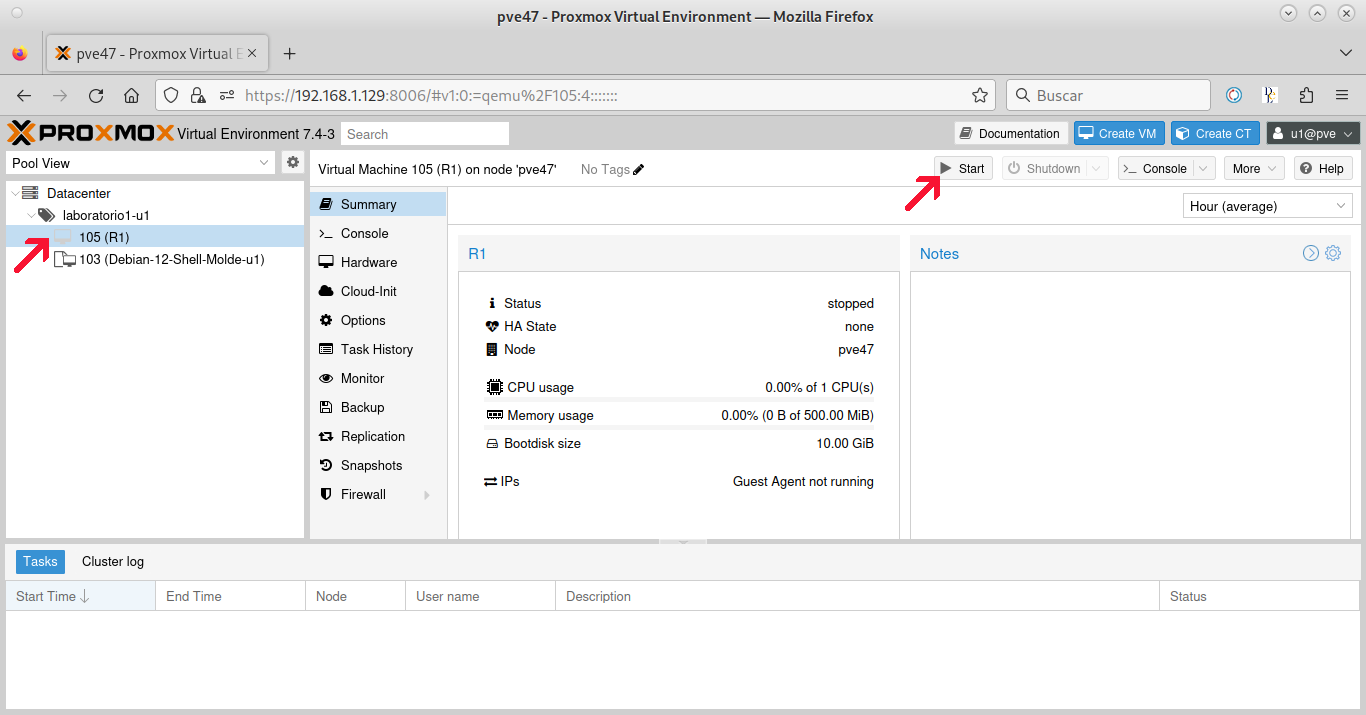Viewport: 1366px width, 715px height.
Task: Open the Hardware section icon
Action: click(x=325, y=262)
